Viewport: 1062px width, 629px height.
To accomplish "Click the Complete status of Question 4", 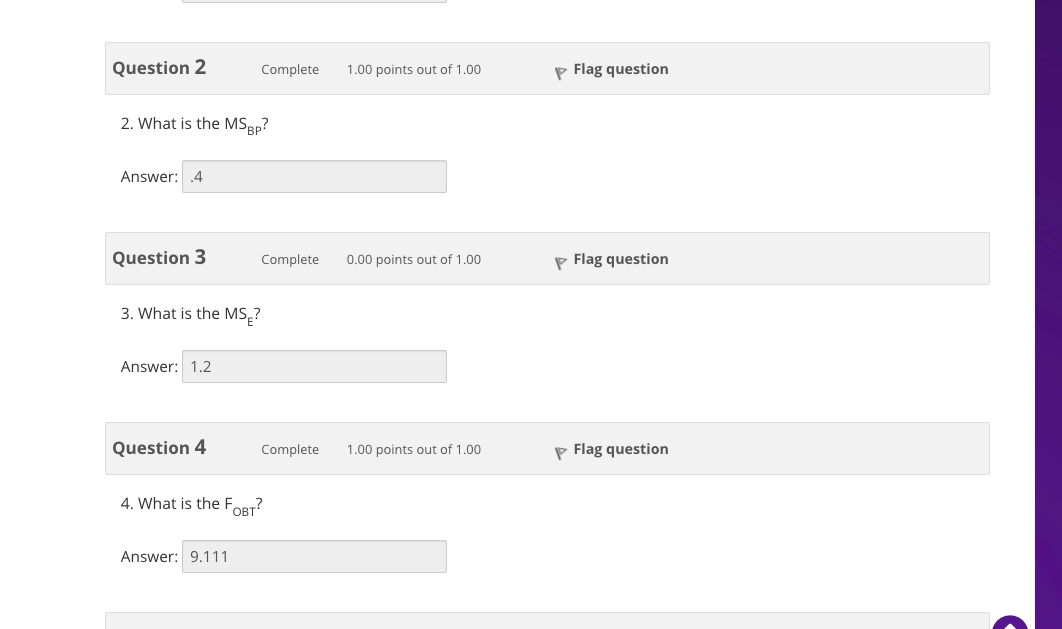I will pos(290,450).
